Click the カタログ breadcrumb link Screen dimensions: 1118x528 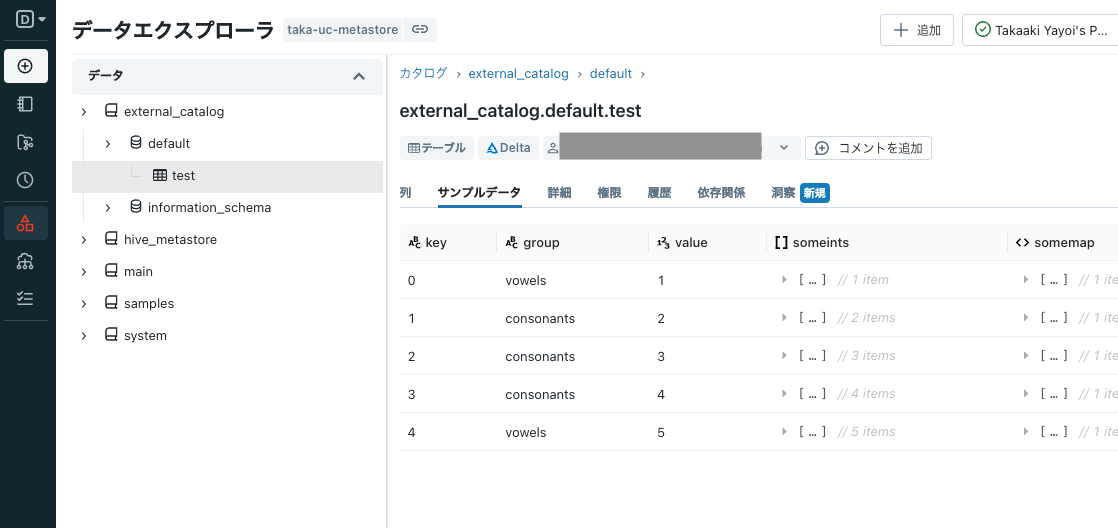click(424, 73)
